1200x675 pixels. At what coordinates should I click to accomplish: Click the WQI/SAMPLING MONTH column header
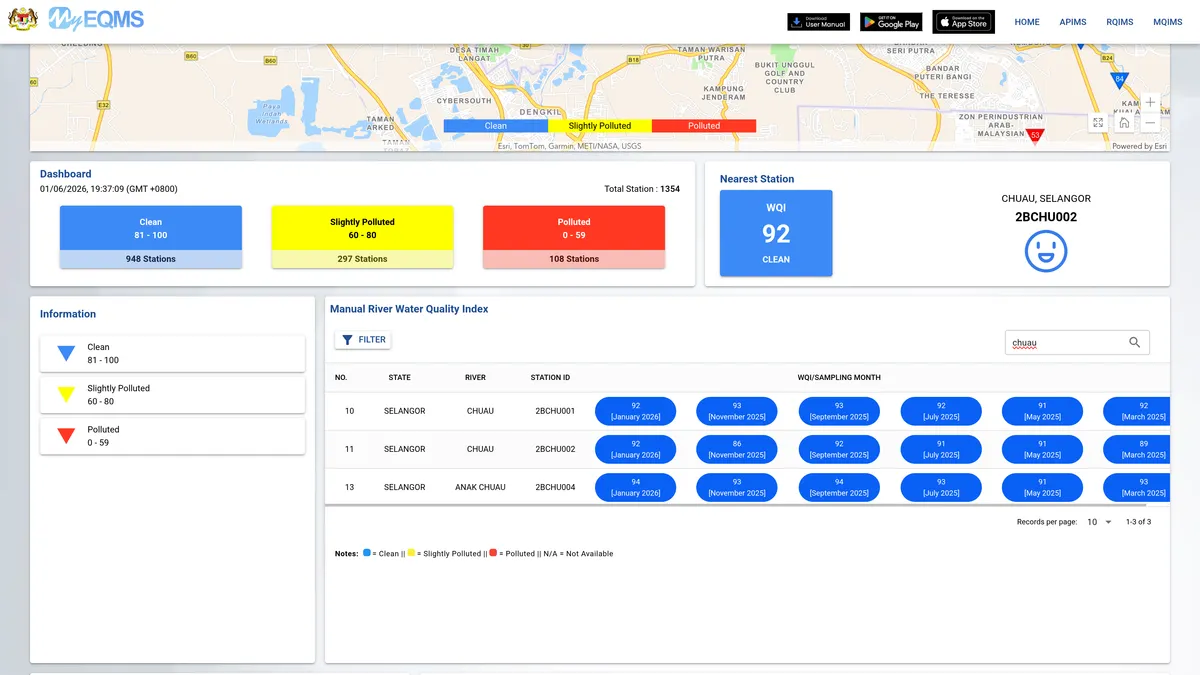(839, 378)
